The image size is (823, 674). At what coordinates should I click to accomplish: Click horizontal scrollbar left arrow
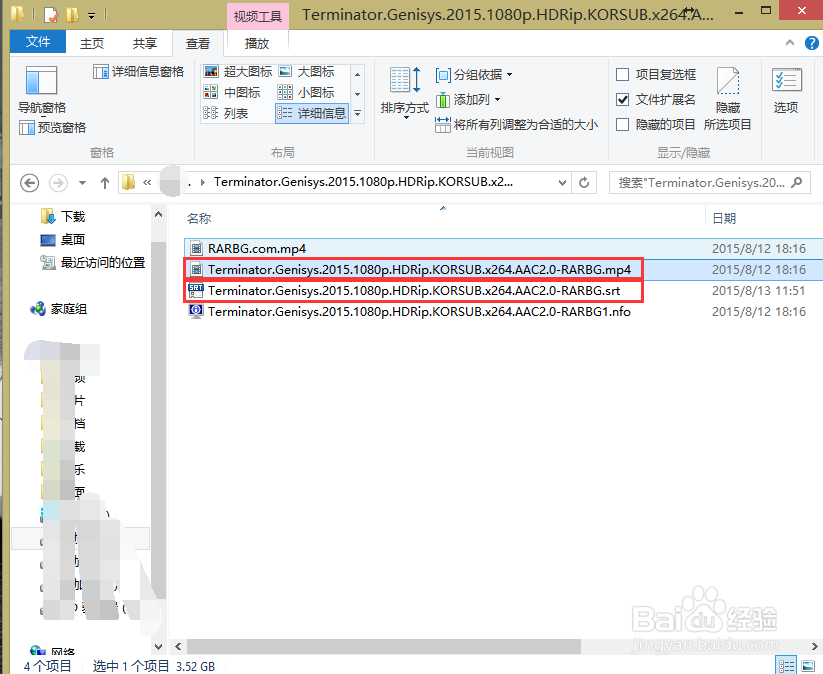[x=178, y=646]
